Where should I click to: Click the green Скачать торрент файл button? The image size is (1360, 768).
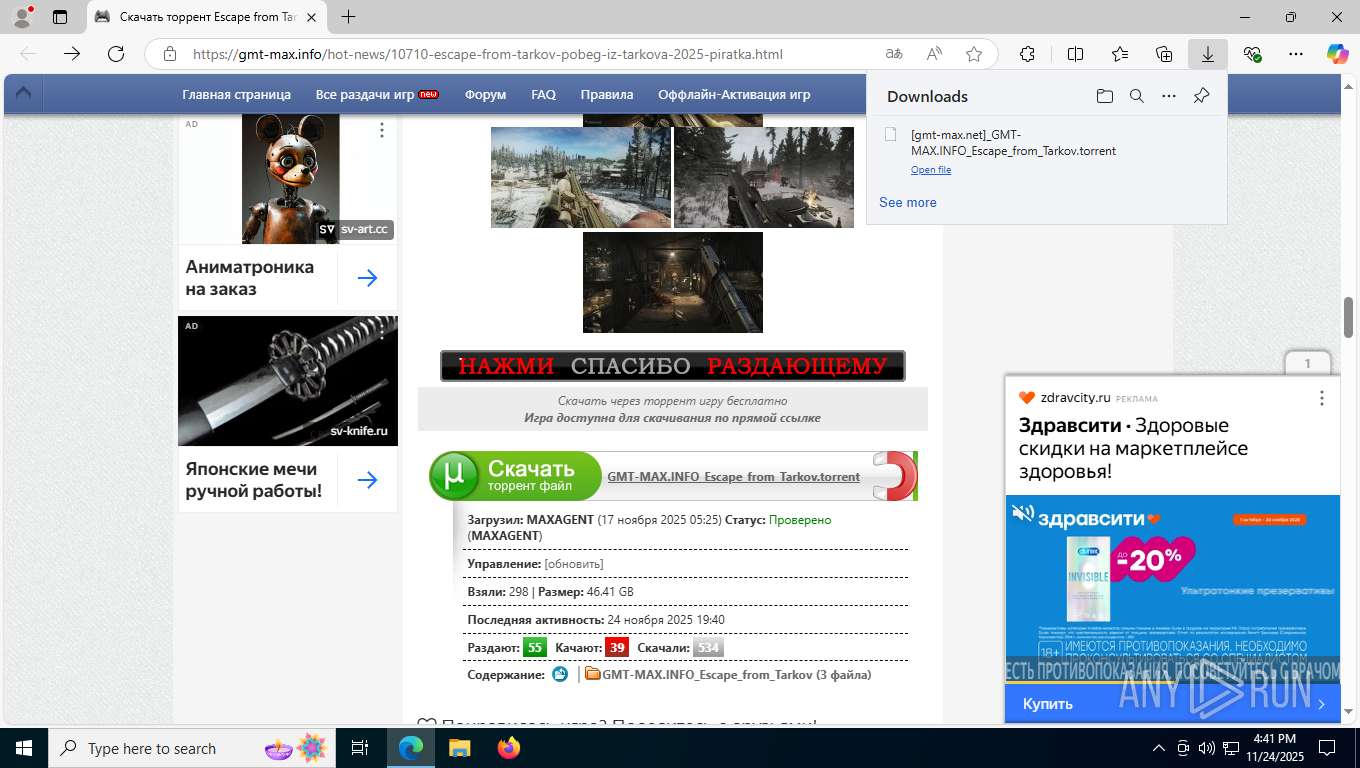click(516, 476)
